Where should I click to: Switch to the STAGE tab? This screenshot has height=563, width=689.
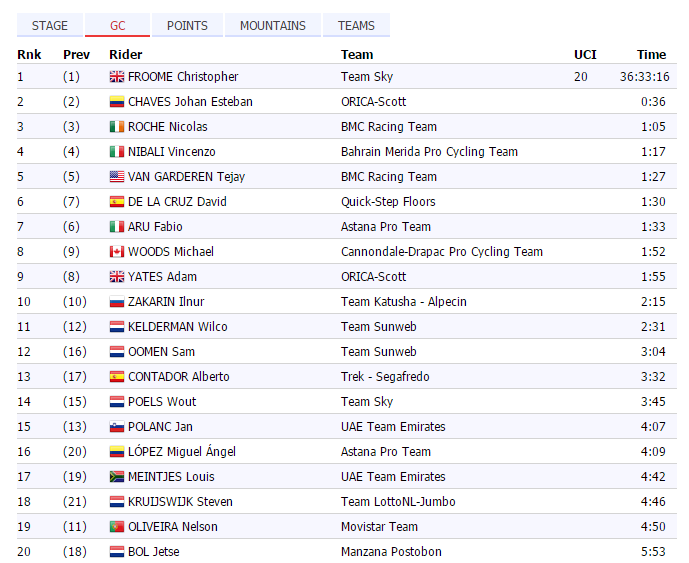[x=50, y=25]
